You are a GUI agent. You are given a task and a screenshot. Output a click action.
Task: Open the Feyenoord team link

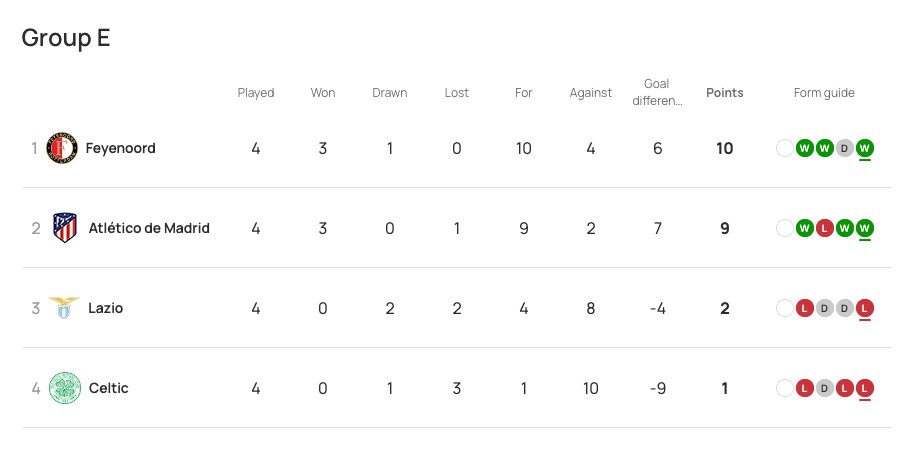click(x=120, y=148)
